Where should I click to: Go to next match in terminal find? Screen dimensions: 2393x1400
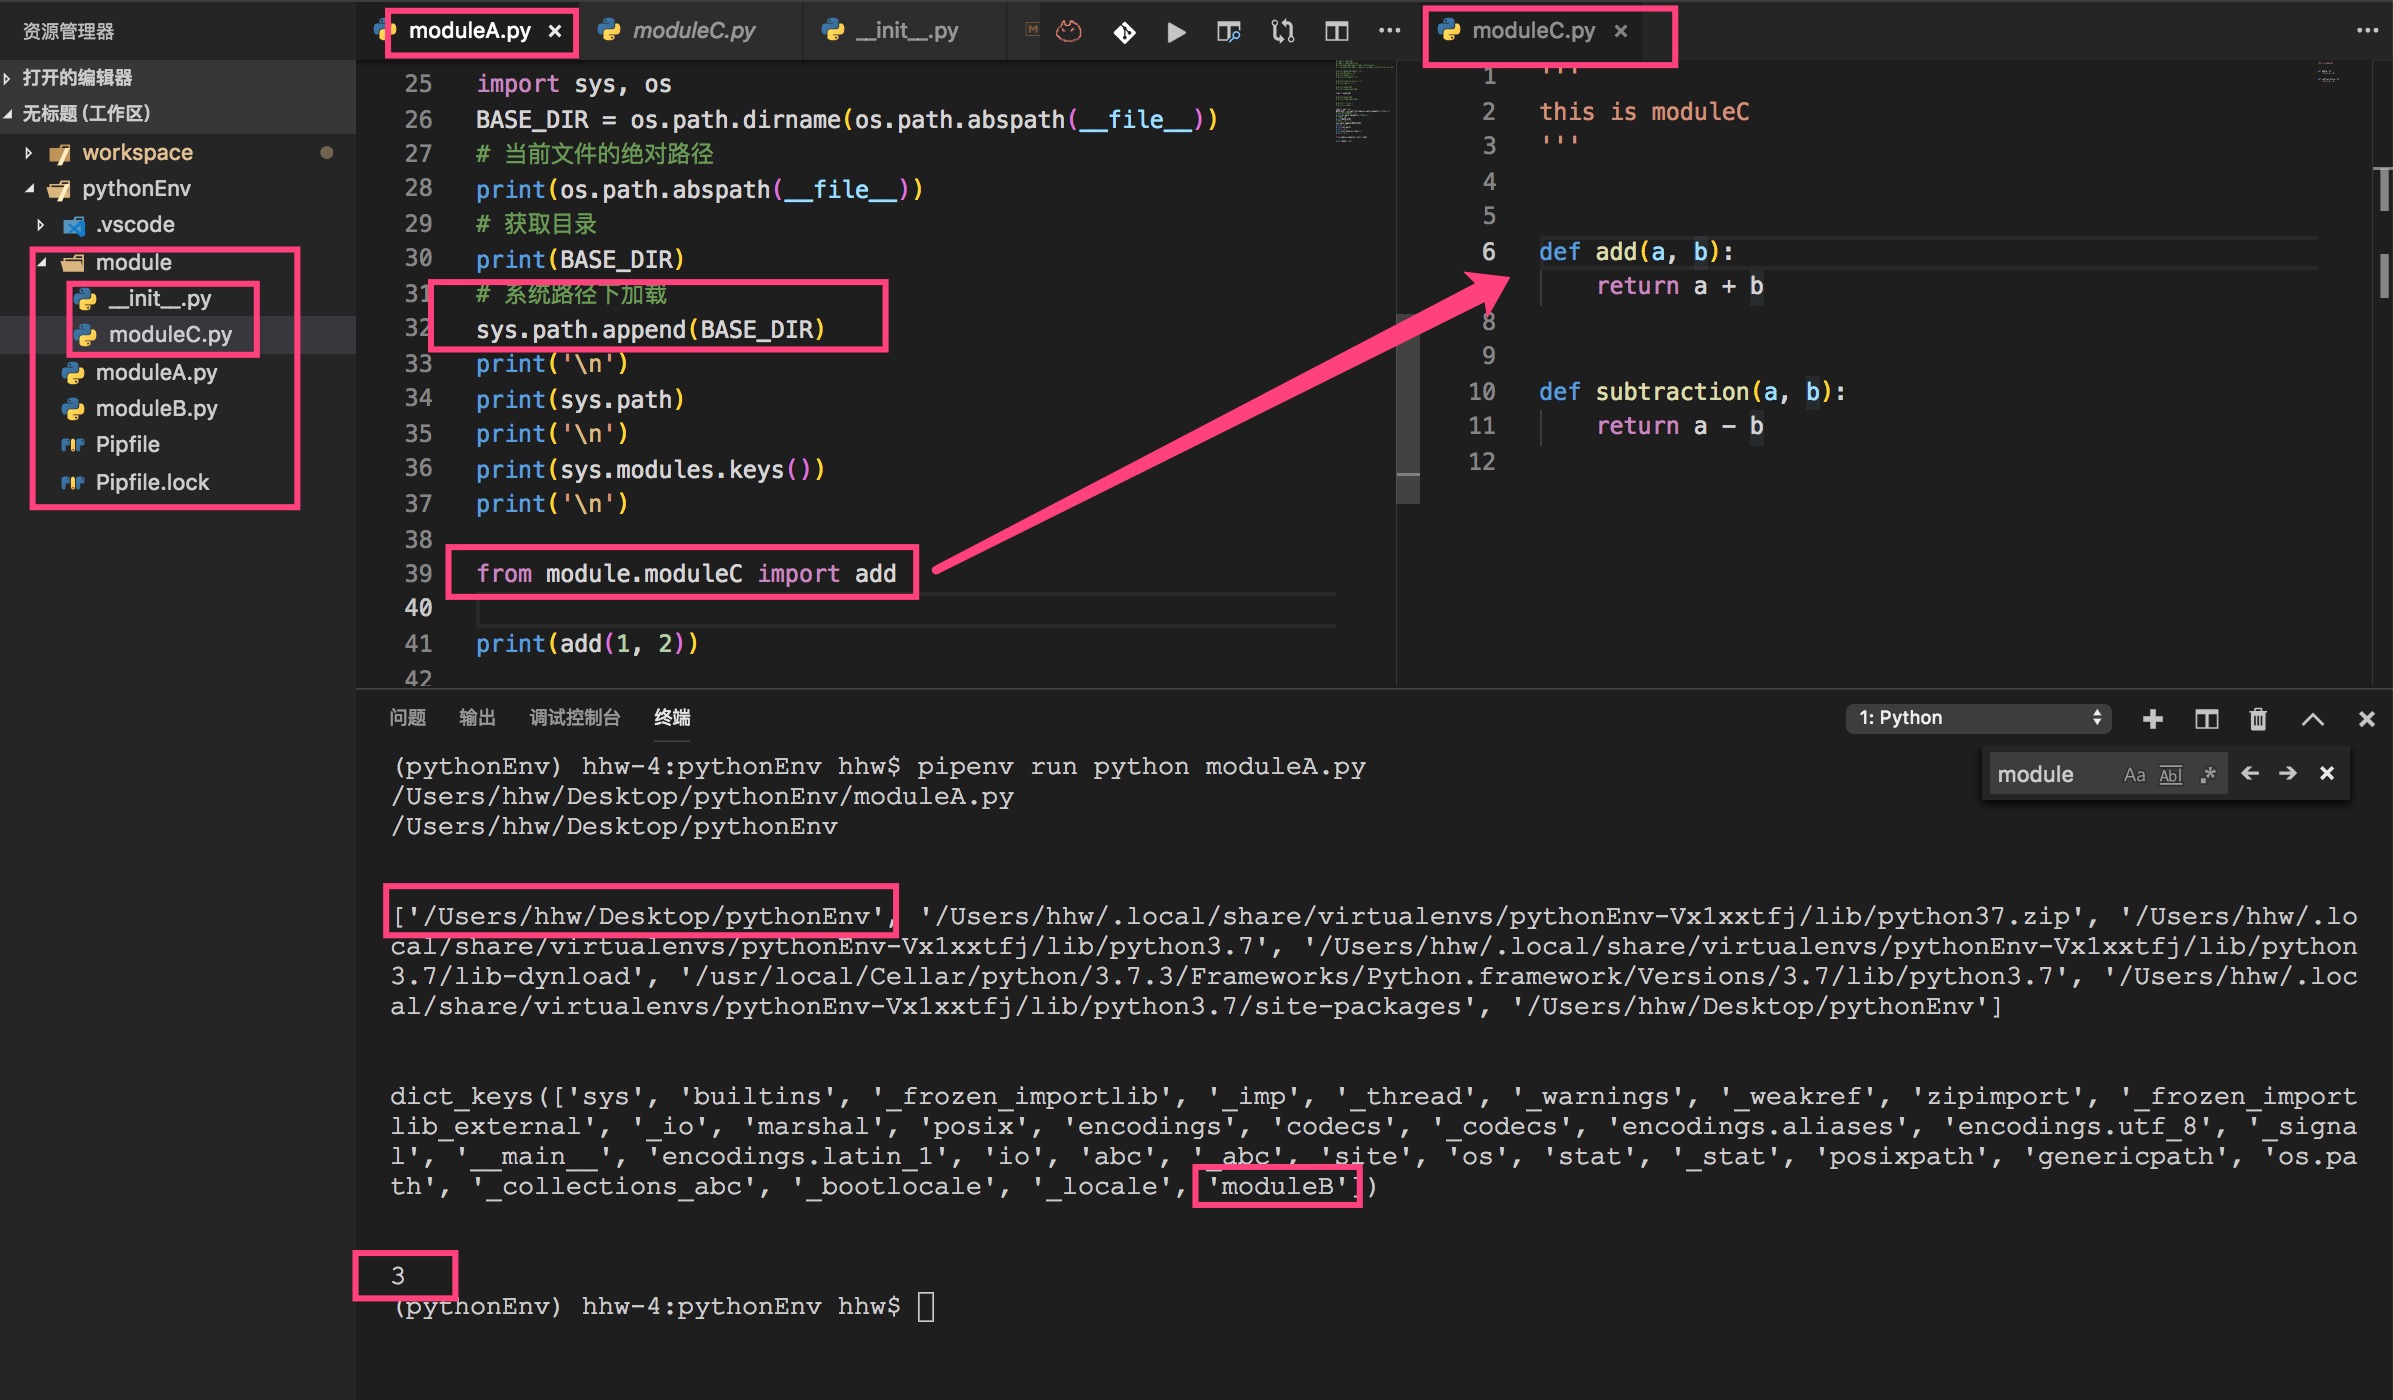point(2287,773)
